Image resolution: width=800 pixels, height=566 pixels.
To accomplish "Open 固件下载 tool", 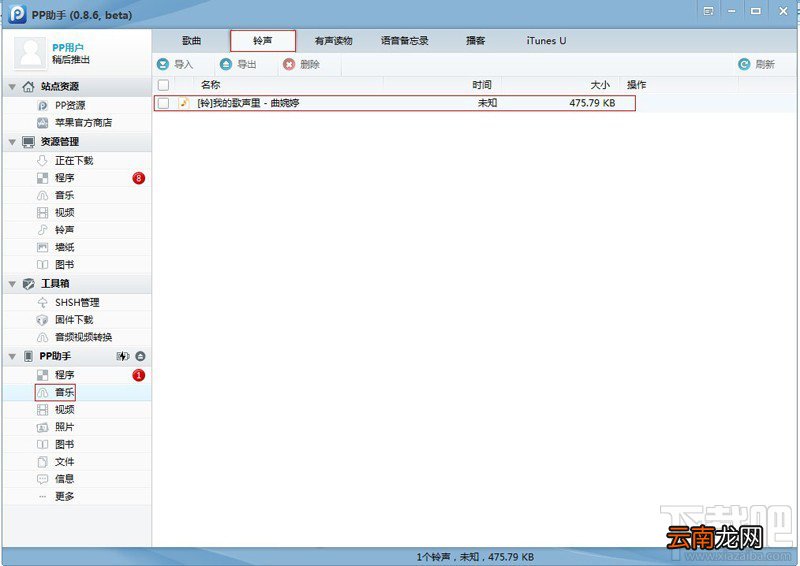I will click(x=74, y=320).
